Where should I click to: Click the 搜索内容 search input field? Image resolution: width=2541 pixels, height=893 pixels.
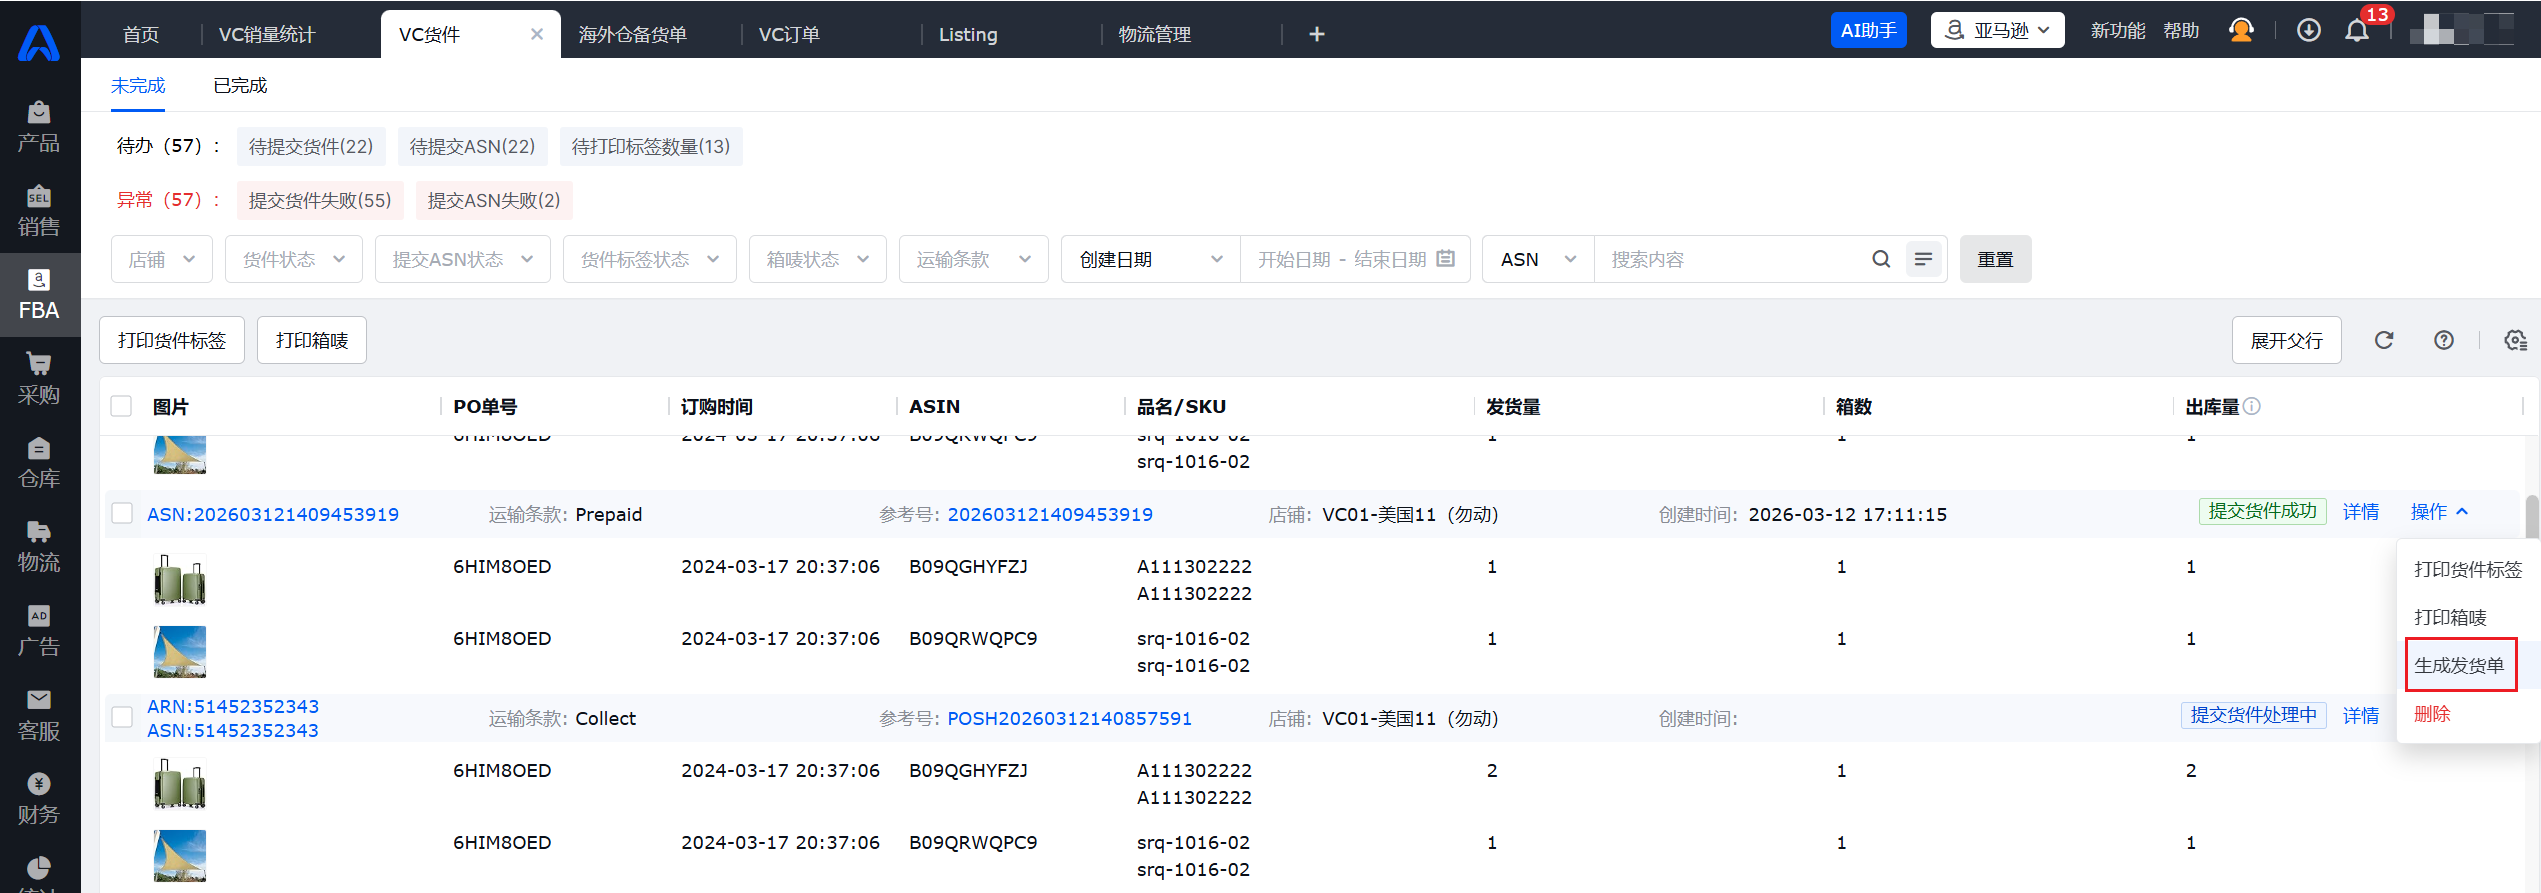click(x=1730, y=260)
